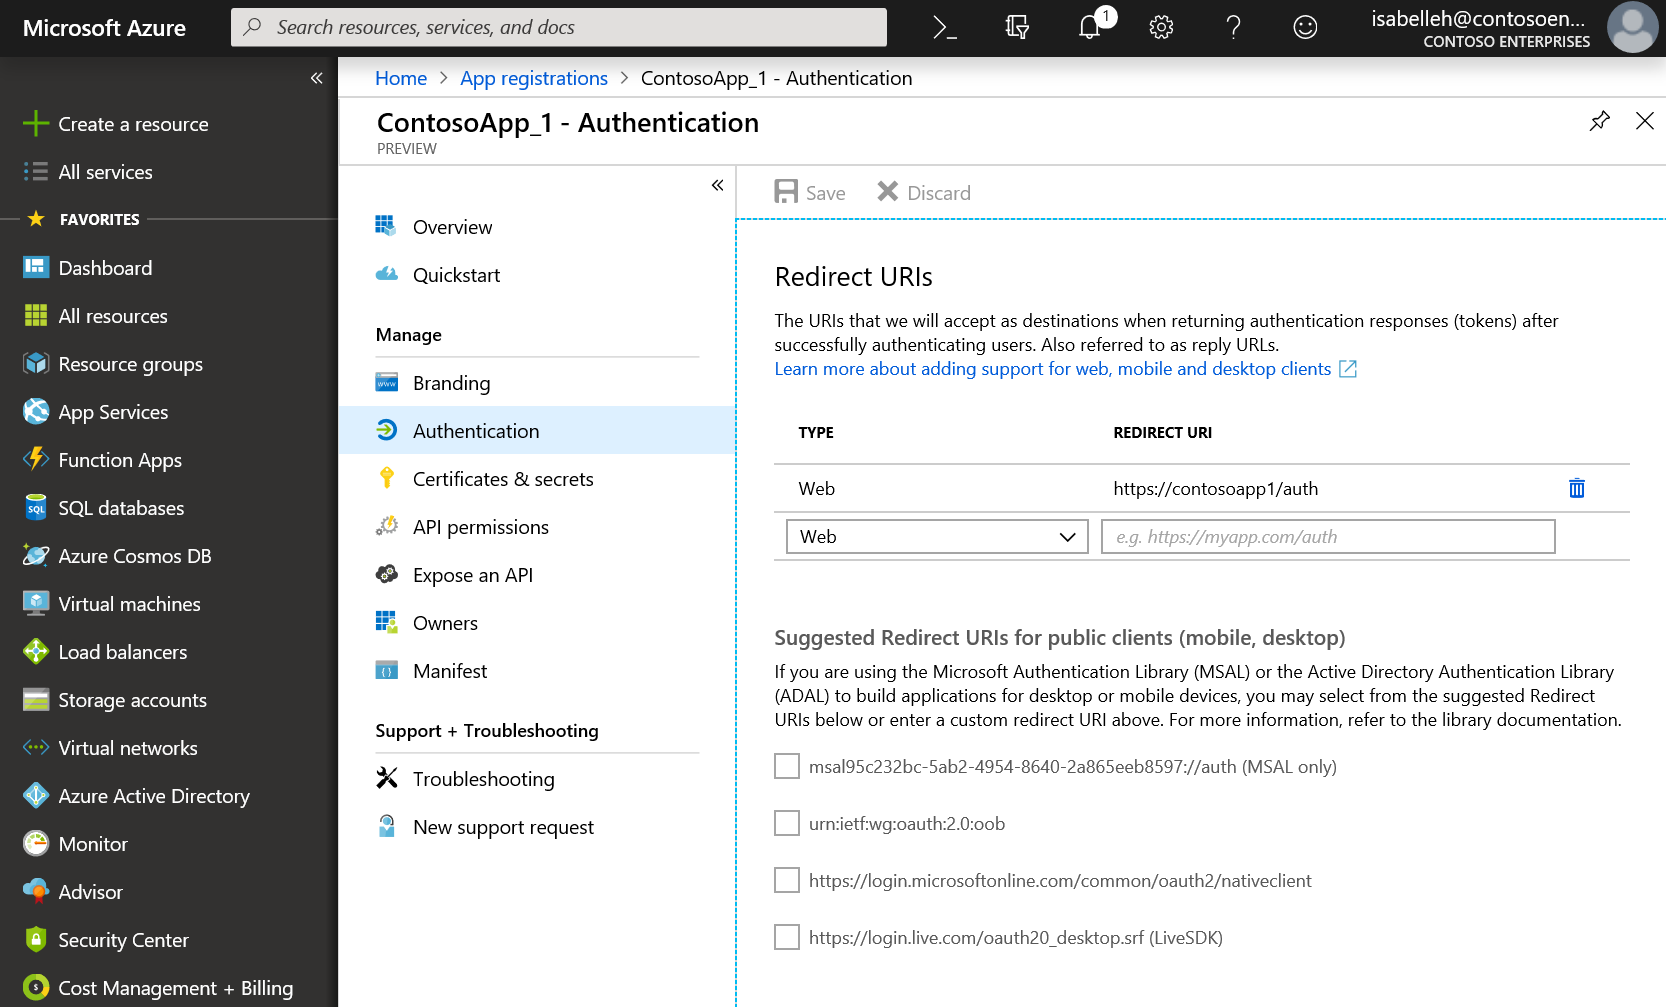Click the feedback smiley icon
This screenshot has width=1666, height=1007.
tap(1305, 28)
